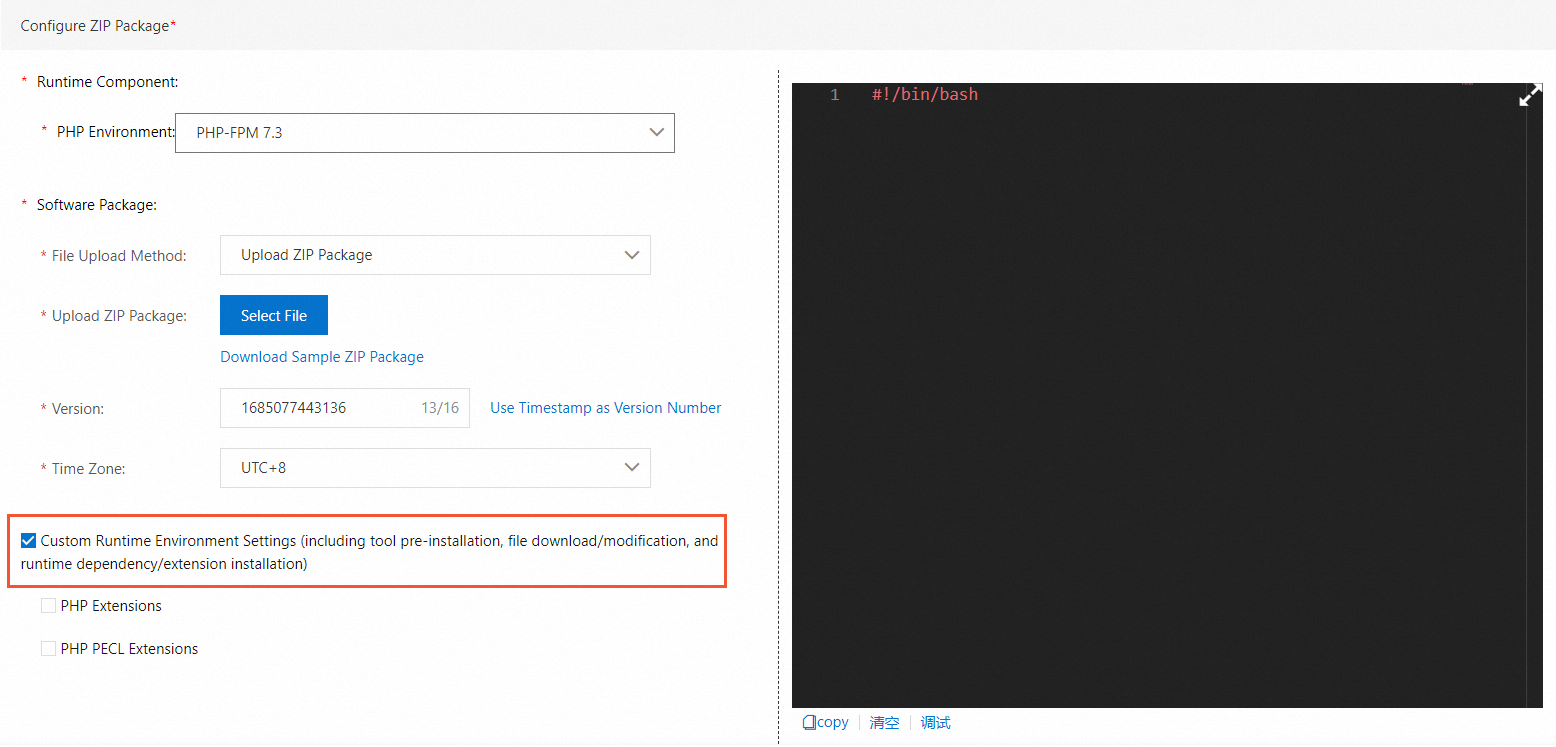The width and height of the screenshot is (1556, 747).
Task: Open Download Sample ZIP Package link
Action: (x=322, y=356)
